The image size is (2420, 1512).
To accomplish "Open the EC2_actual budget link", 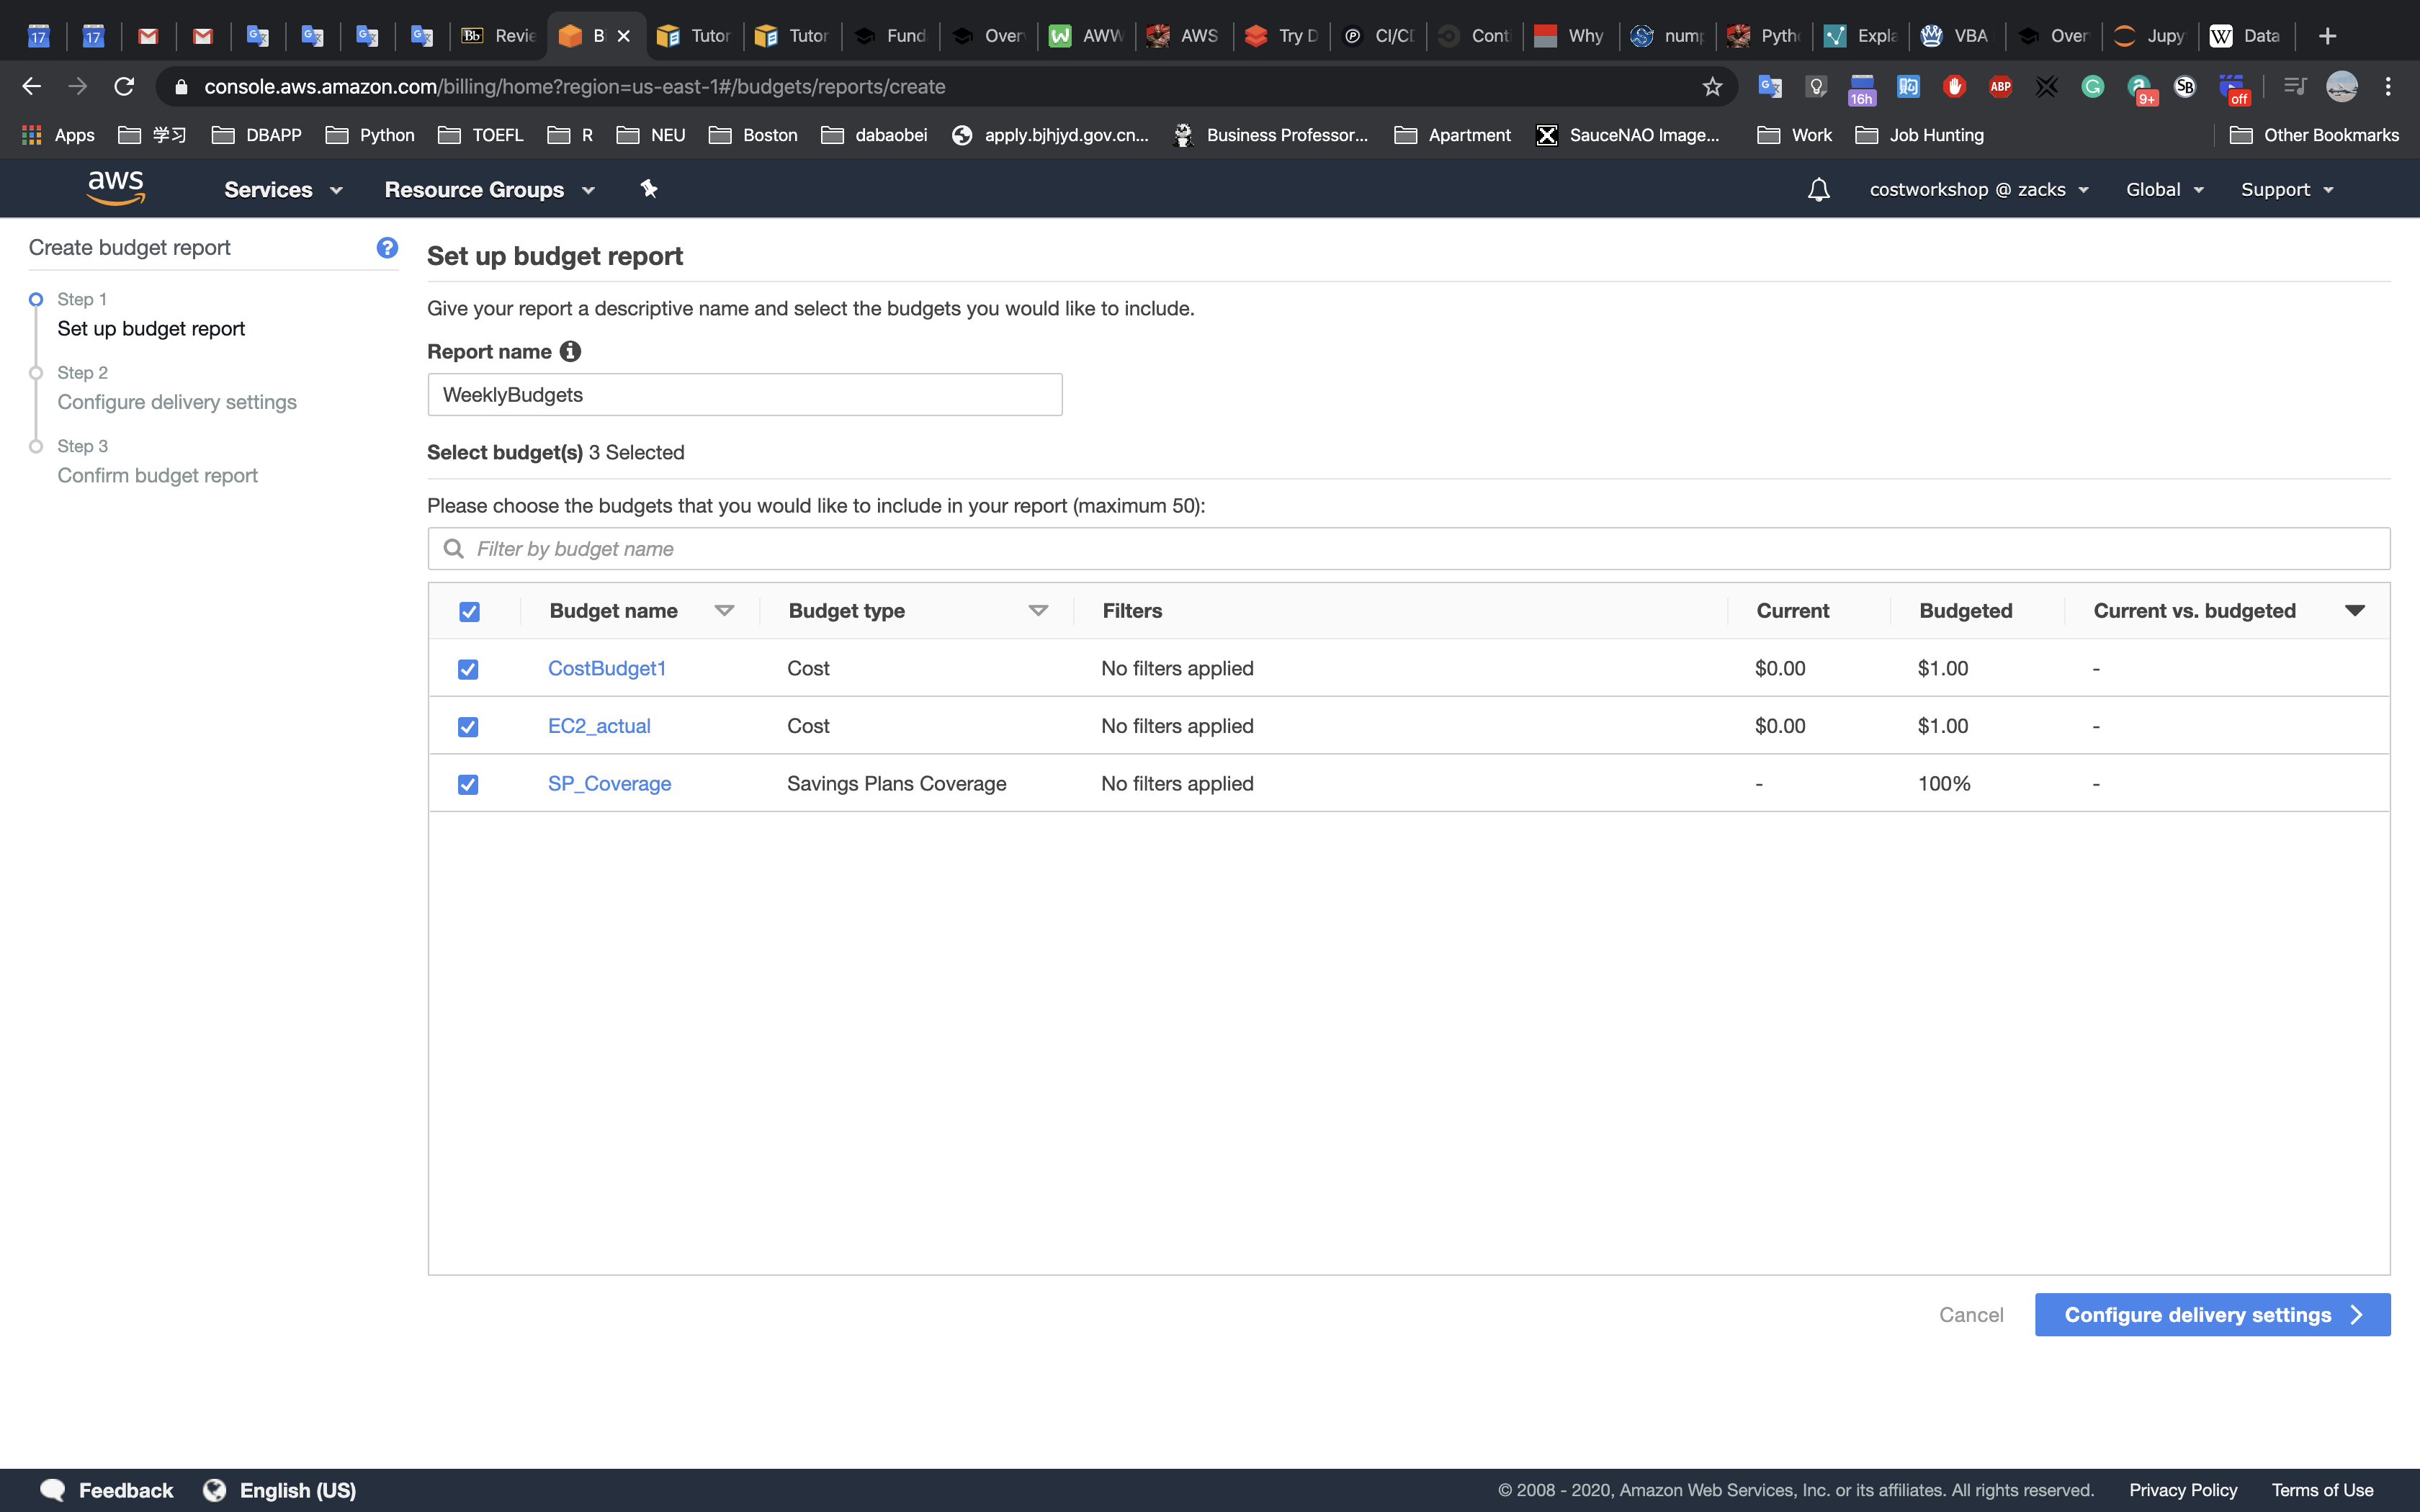I will click(599, 726).
